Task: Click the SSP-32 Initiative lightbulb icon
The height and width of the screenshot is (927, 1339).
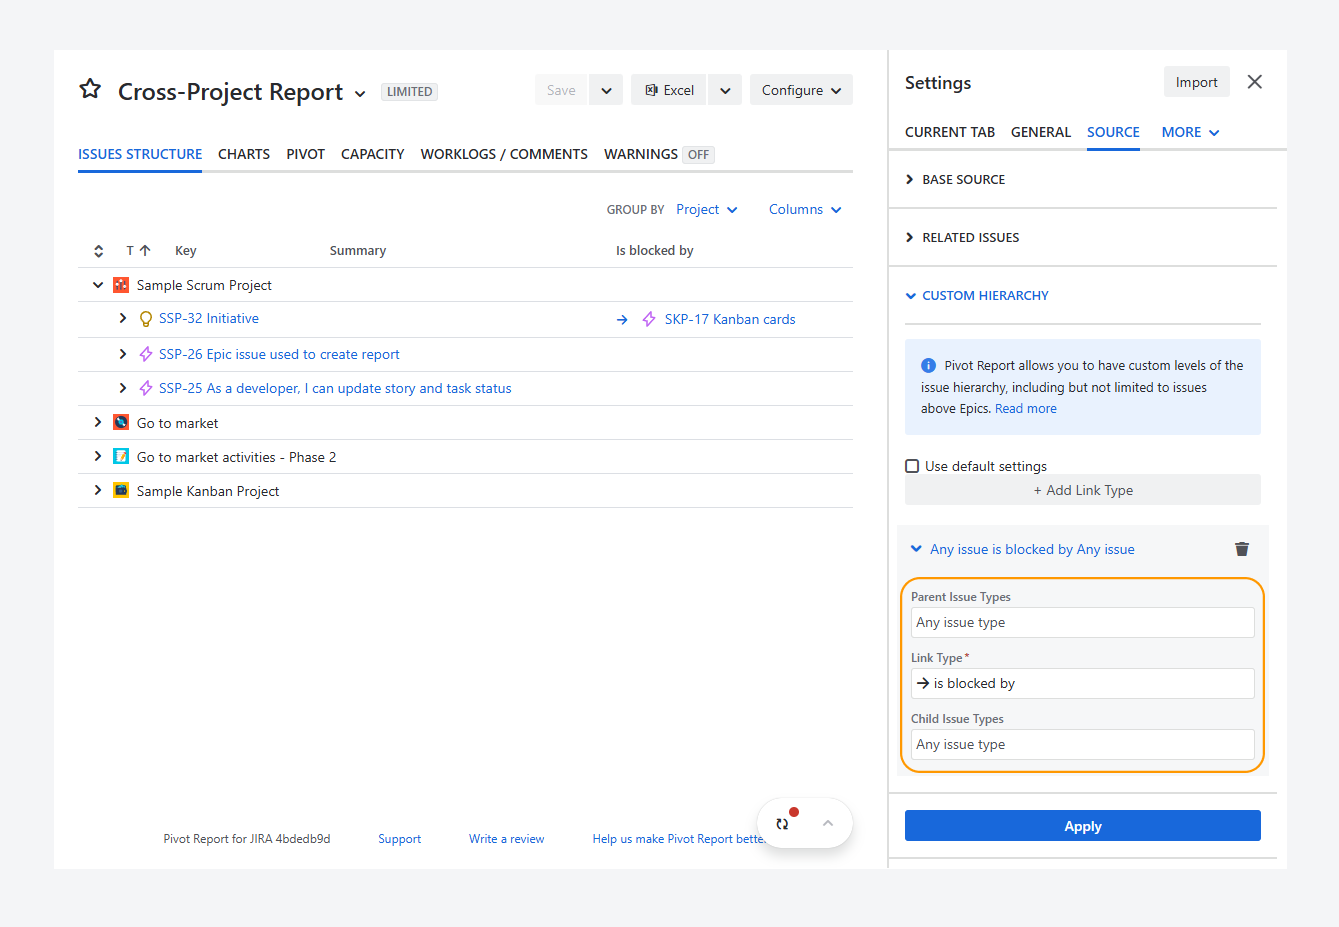Action: pos(146,319)
